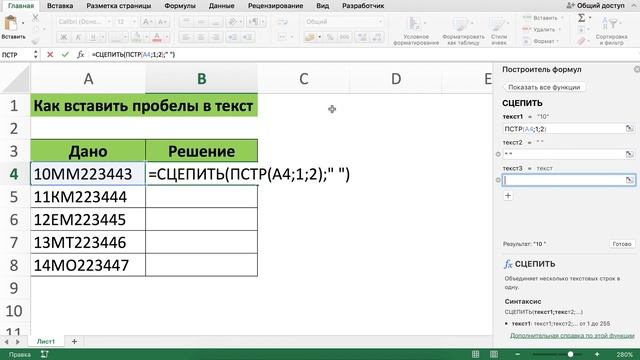This screenshot has height=360, width=640.
Task: Open the Format (Формат) cells dropdown
Action: 540,41
